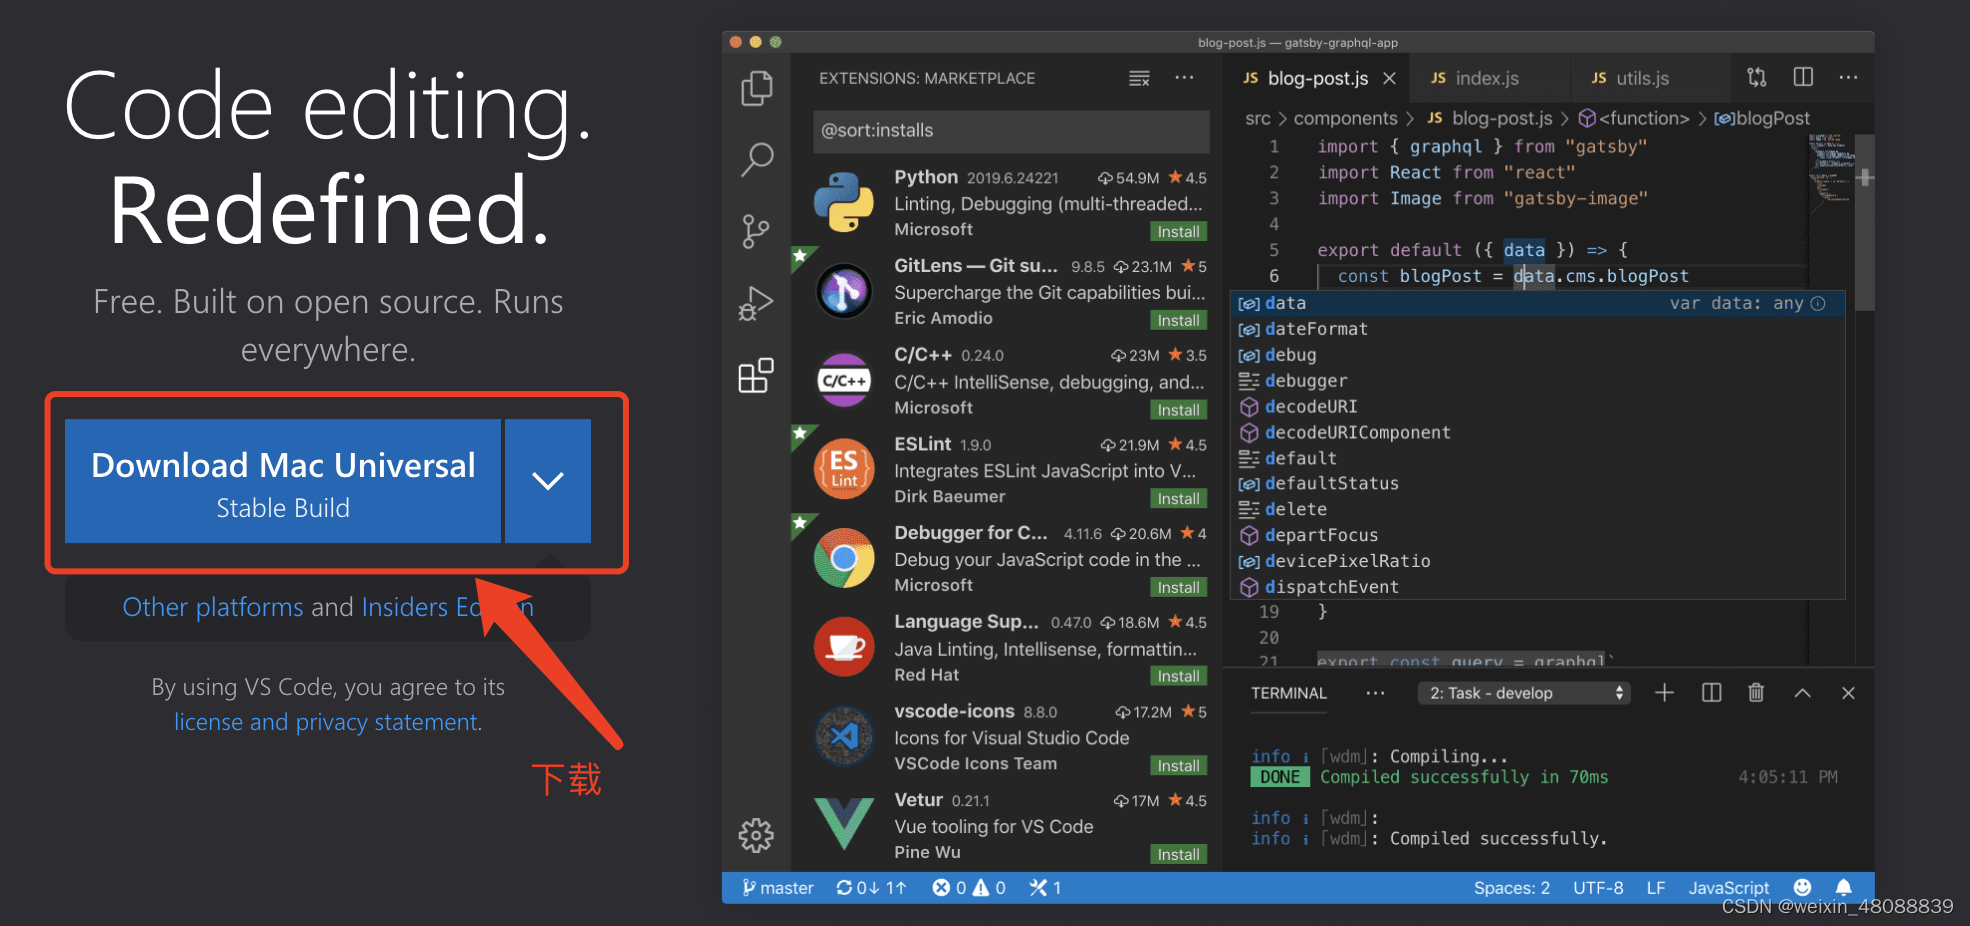The image size is (1970, 926).
Task: Install the GitLens extension
Action: (x=1179, y=321)
